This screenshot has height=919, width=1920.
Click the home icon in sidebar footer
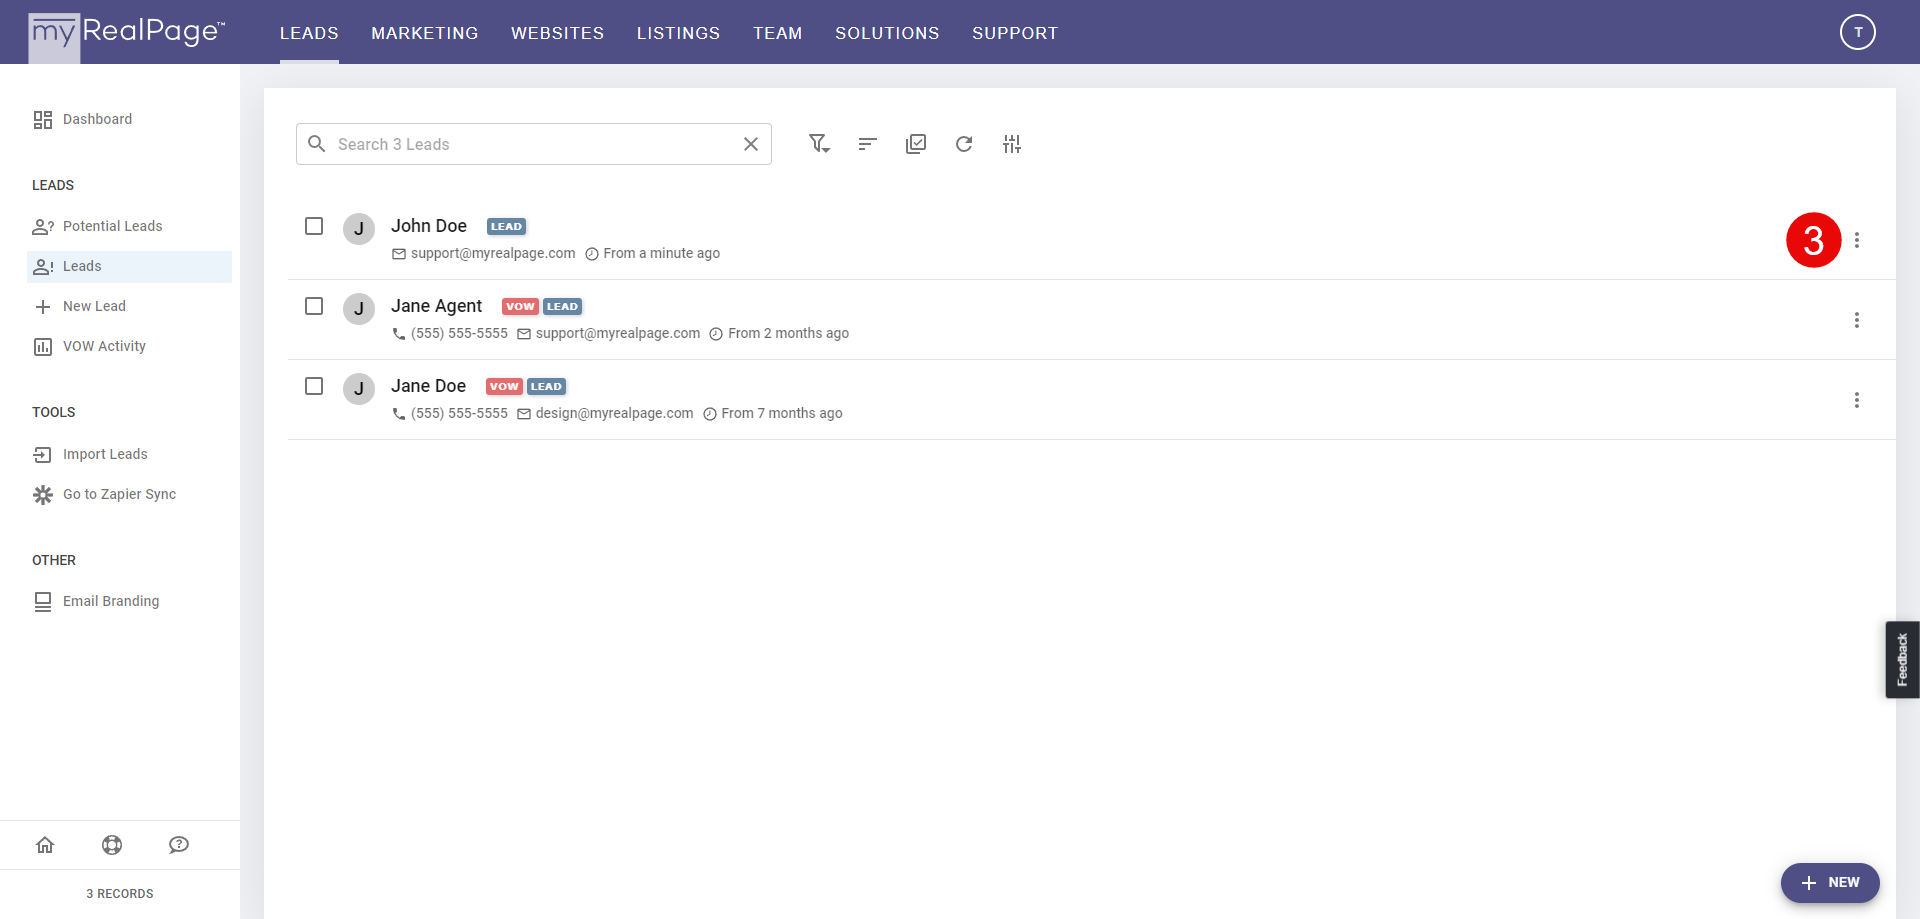[x=45, y=845]
